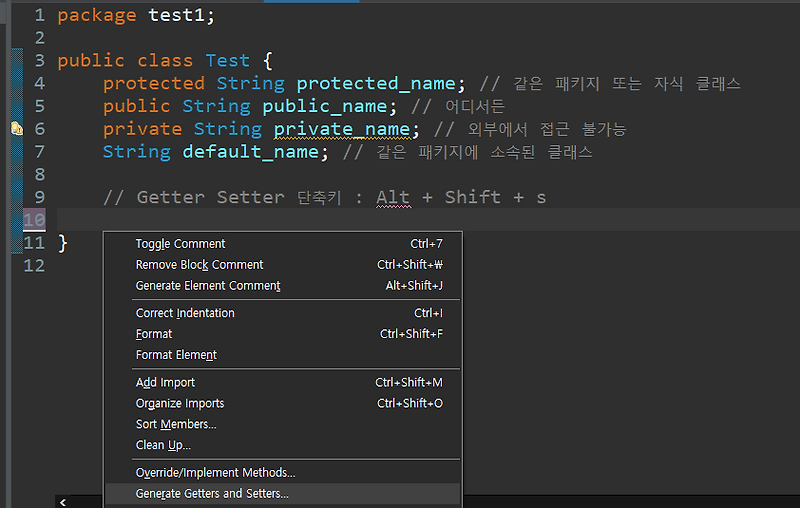Click the closing brace on line 11
Image resolution: width=800 pixels, height=508 pixels.
tap(62, 243)
